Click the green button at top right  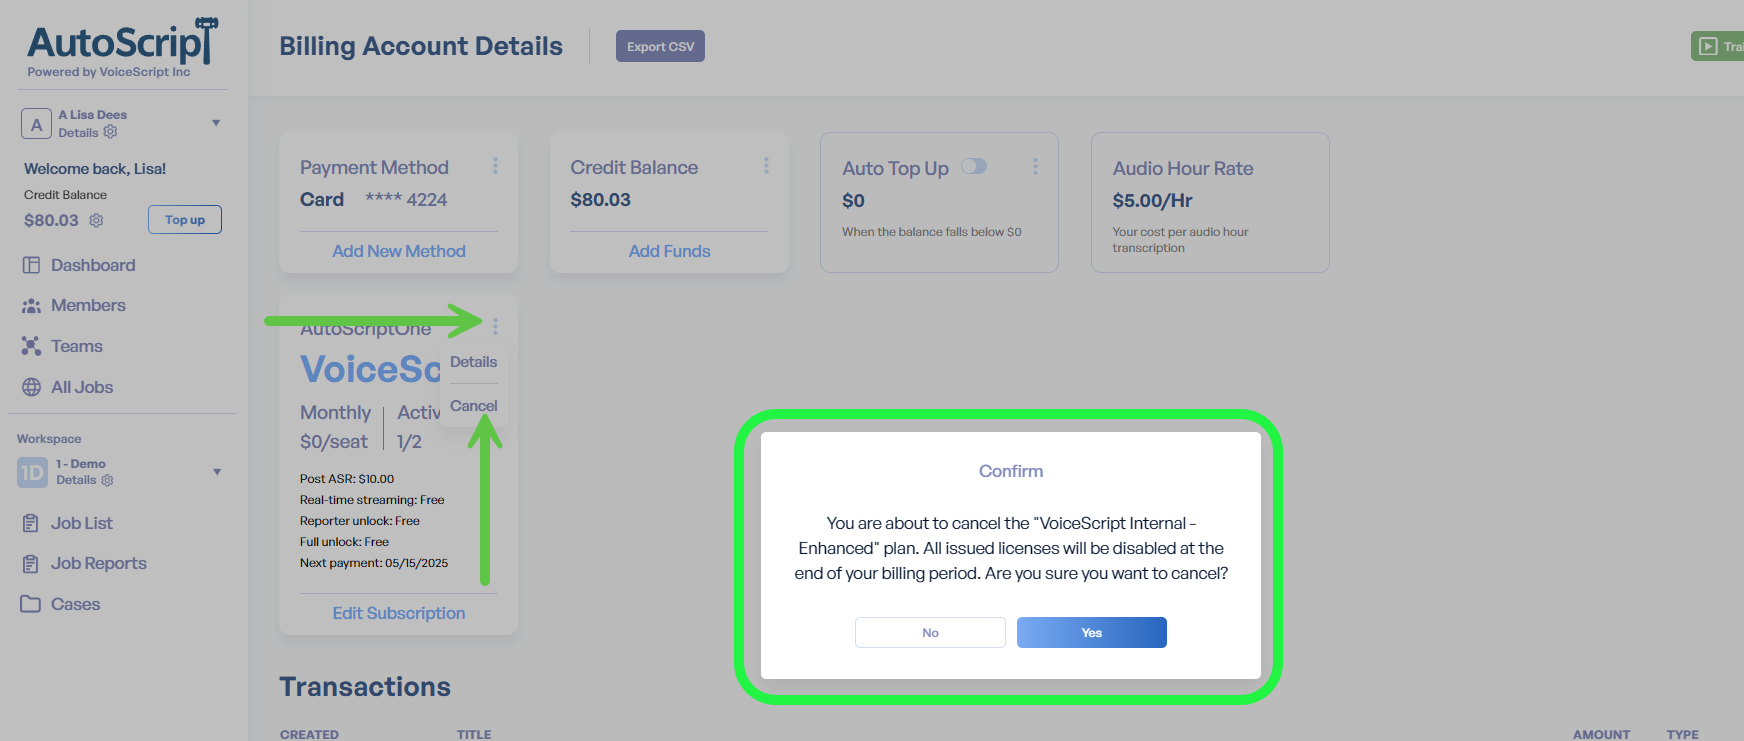pos(1717,46)
